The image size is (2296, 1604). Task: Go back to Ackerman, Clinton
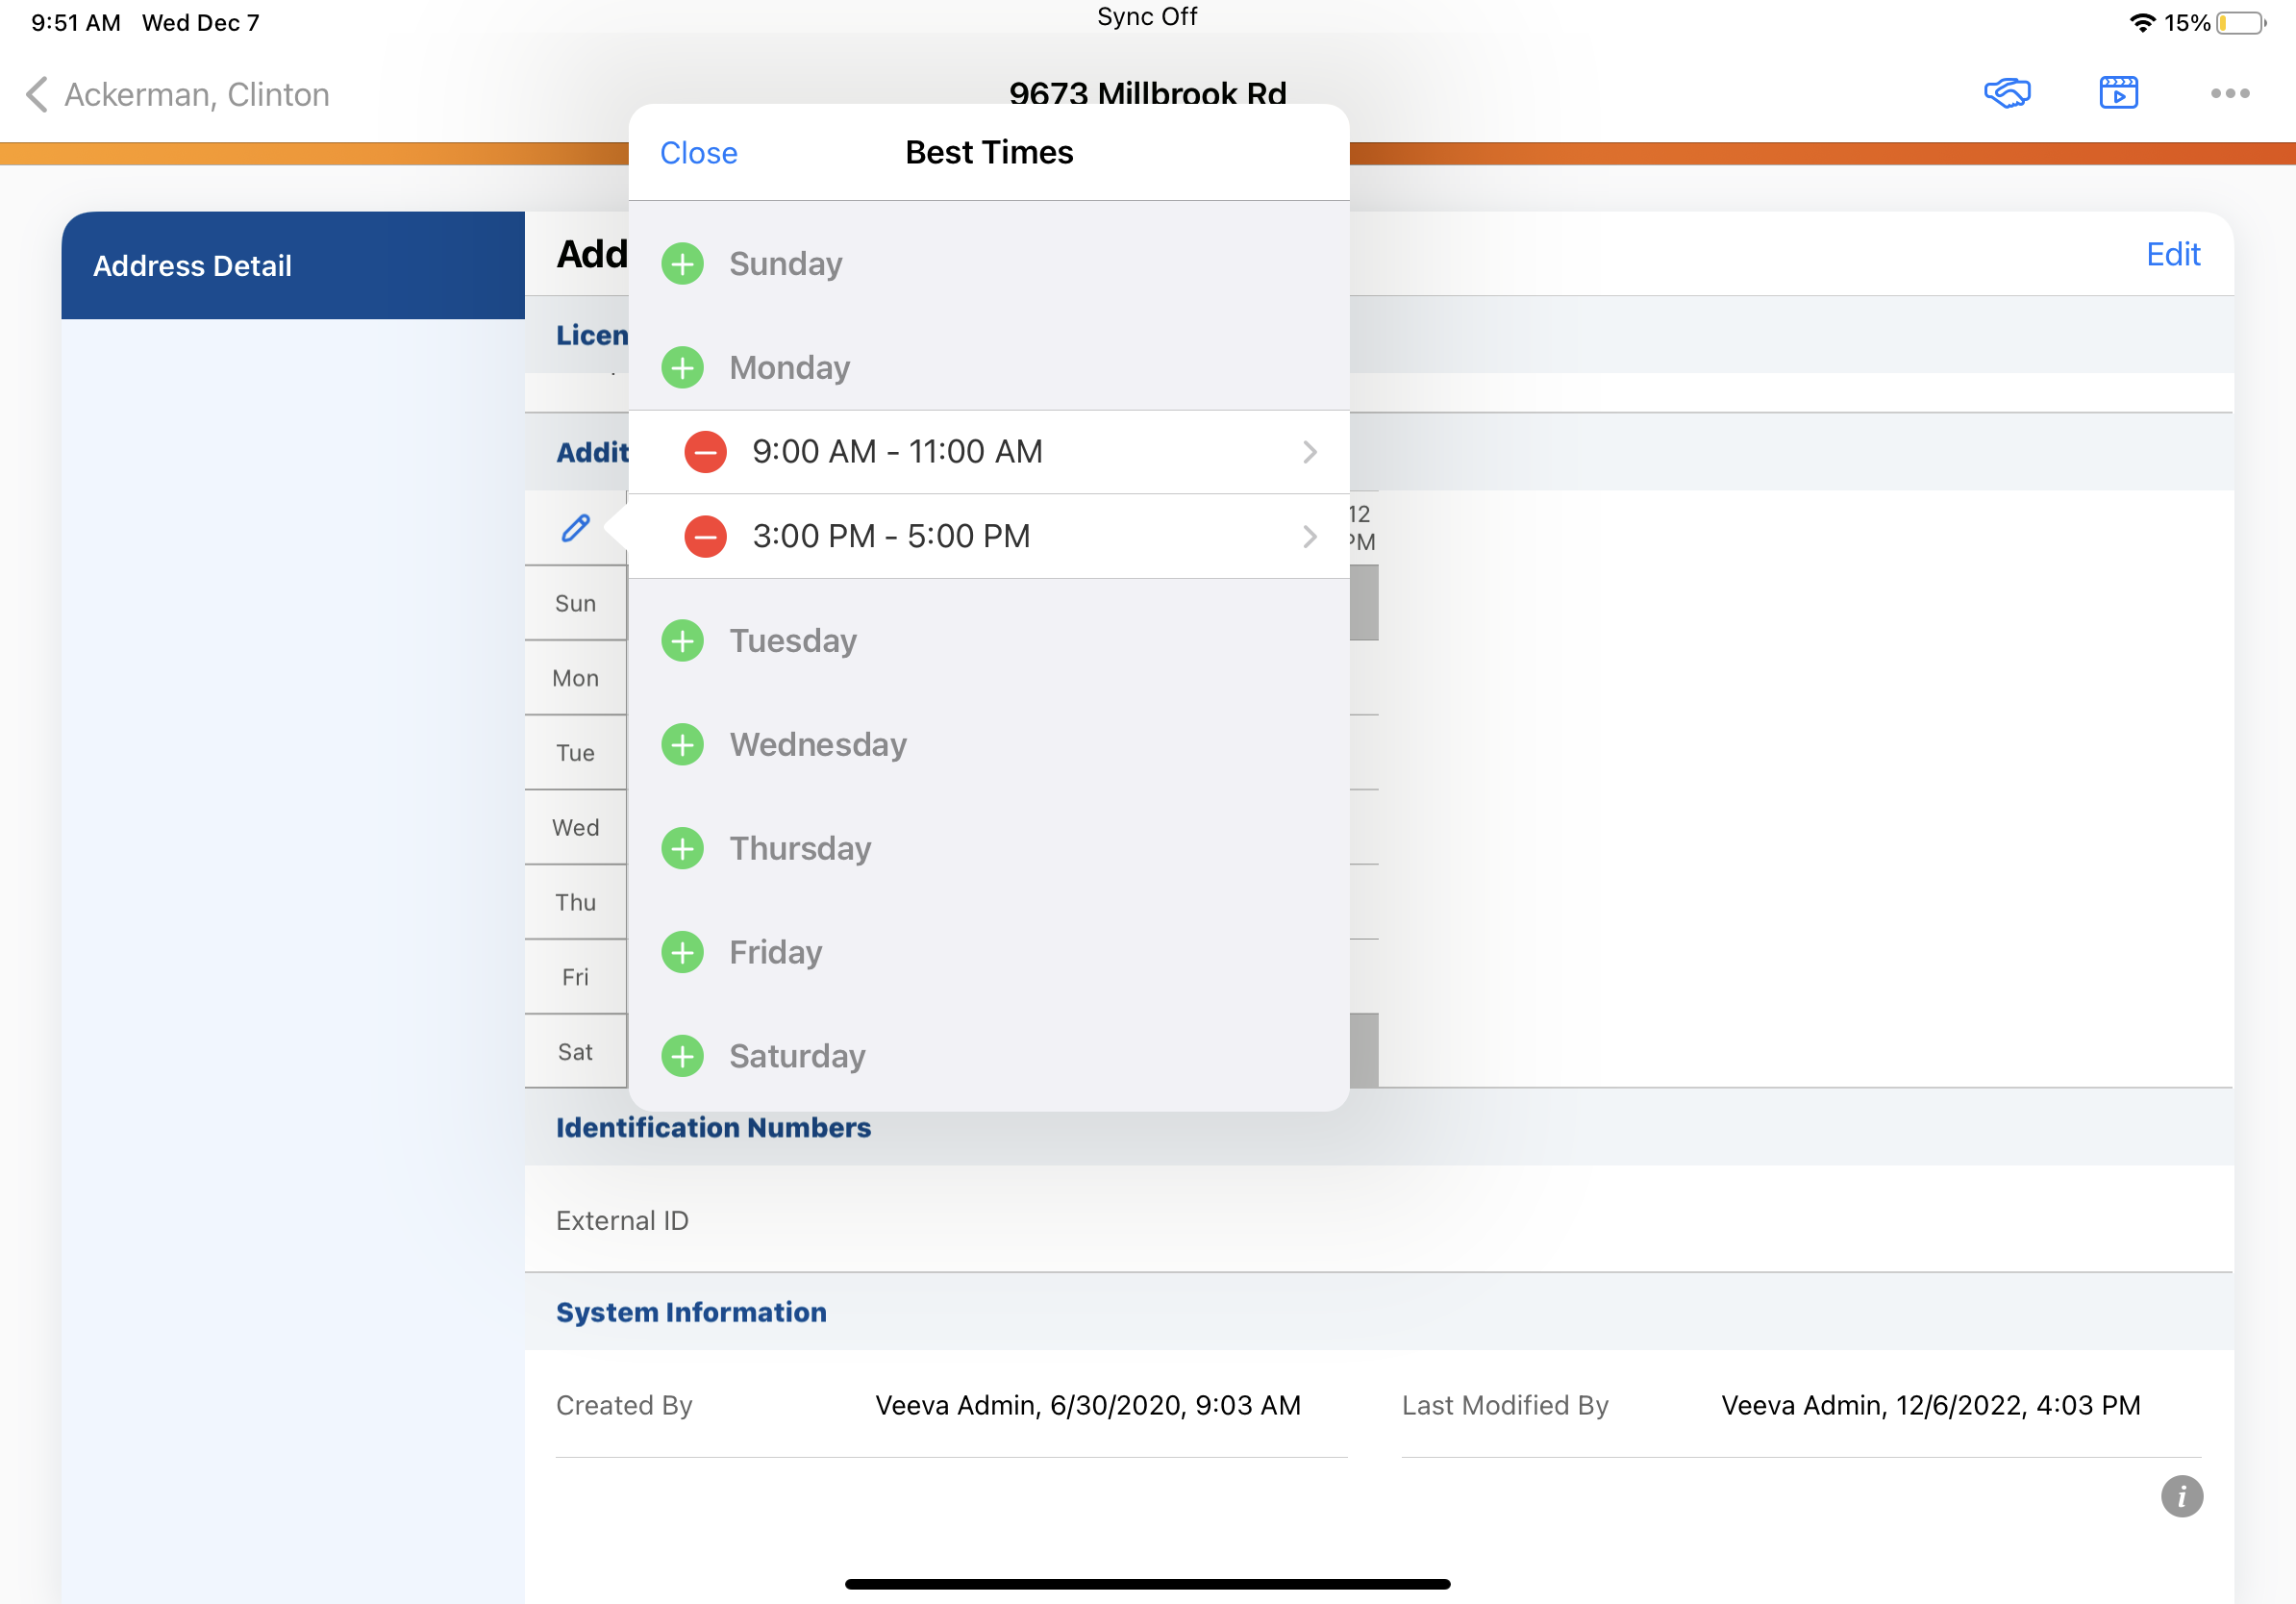tap(176, 94)
